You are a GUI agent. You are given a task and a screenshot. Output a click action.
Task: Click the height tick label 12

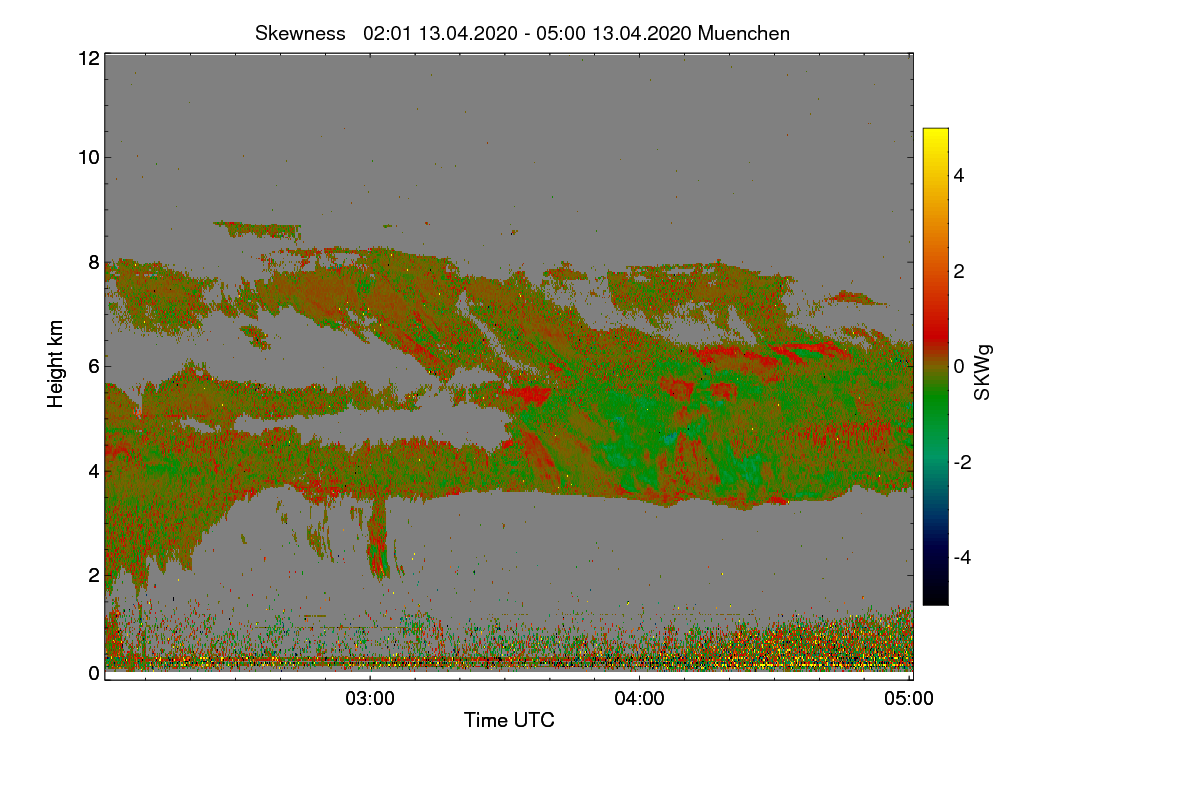click(88, 58)
